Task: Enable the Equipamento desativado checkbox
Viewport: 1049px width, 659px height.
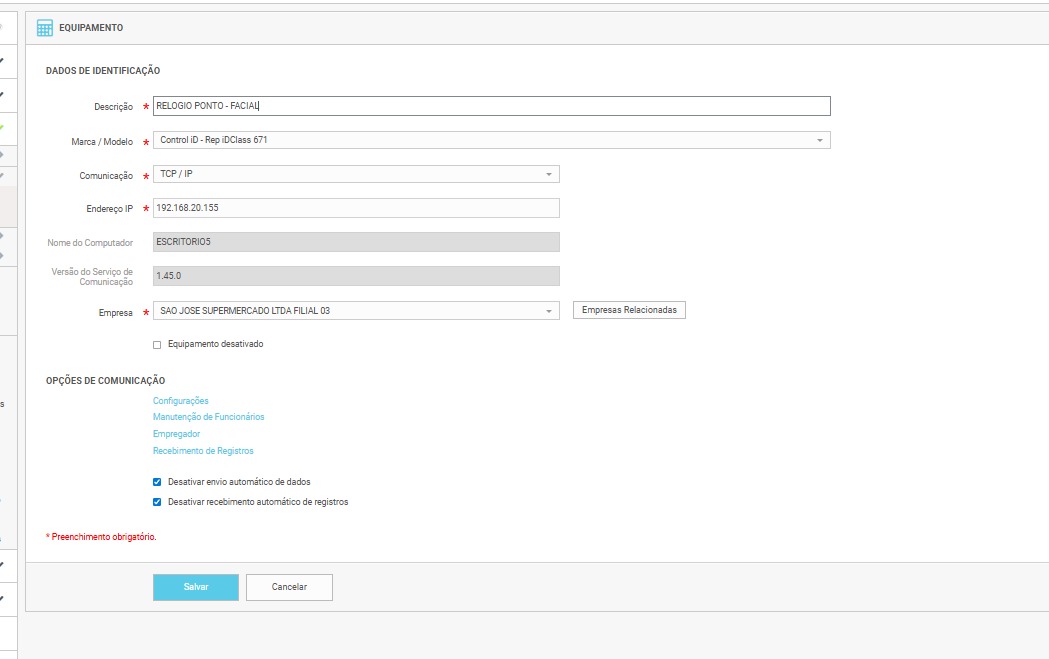Action: tap(157, 344)
